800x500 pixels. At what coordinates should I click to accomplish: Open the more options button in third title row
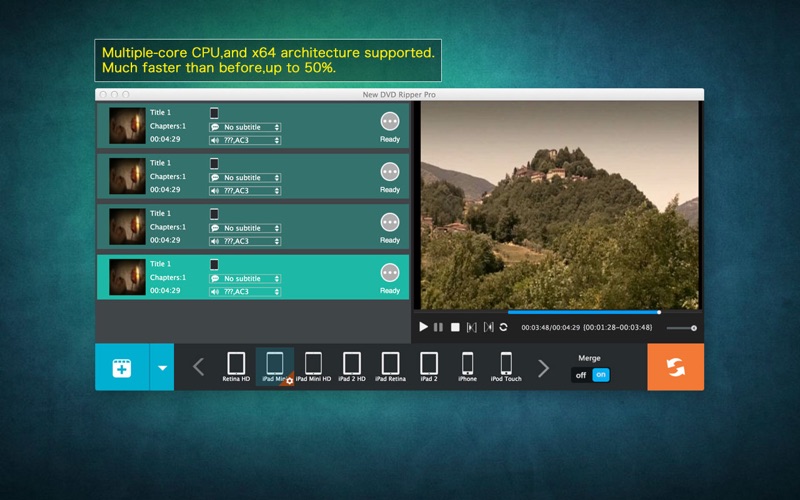(390, 222)
